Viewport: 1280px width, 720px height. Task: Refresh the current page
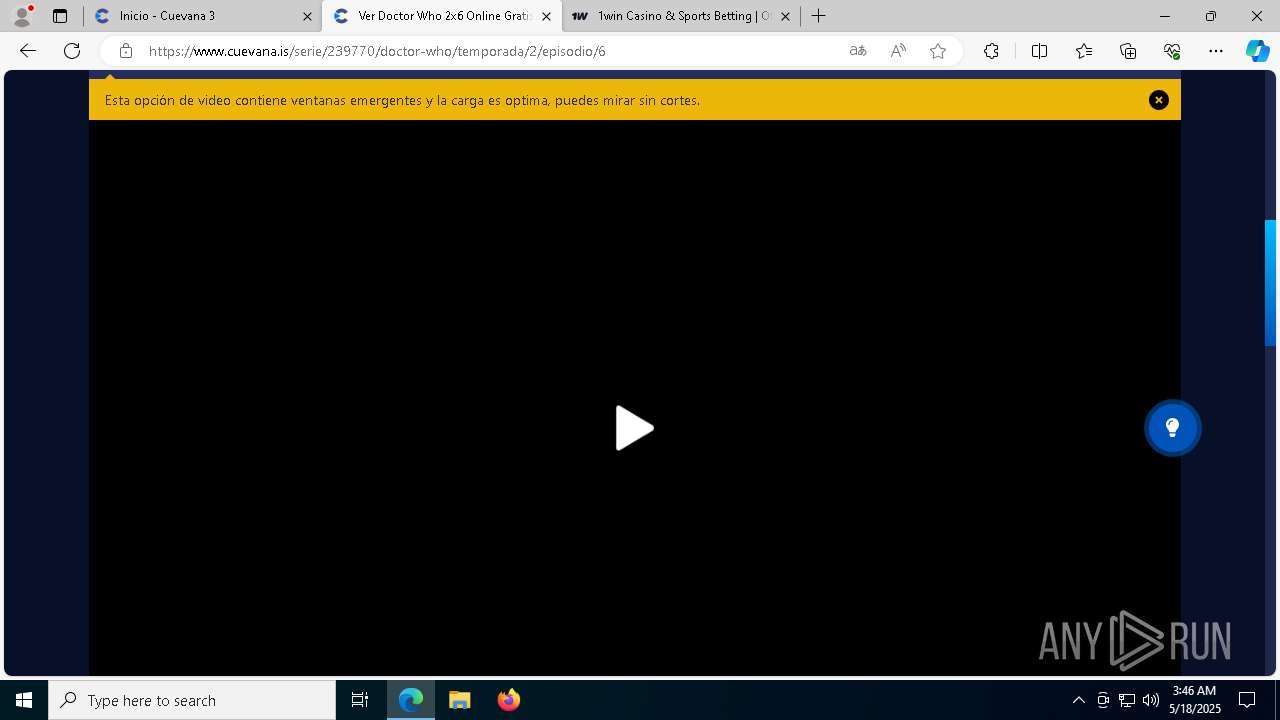[72, 51]
